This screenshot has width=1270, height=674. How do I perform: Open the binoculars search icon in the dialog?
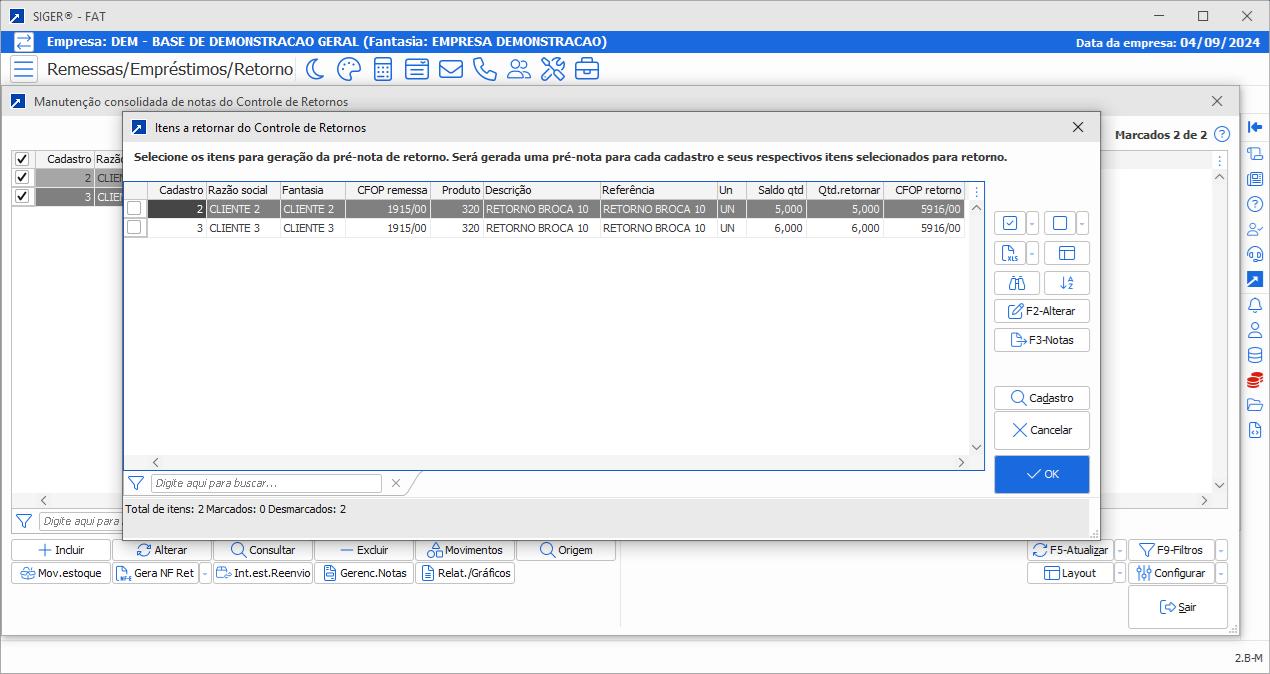[1016, 283]
